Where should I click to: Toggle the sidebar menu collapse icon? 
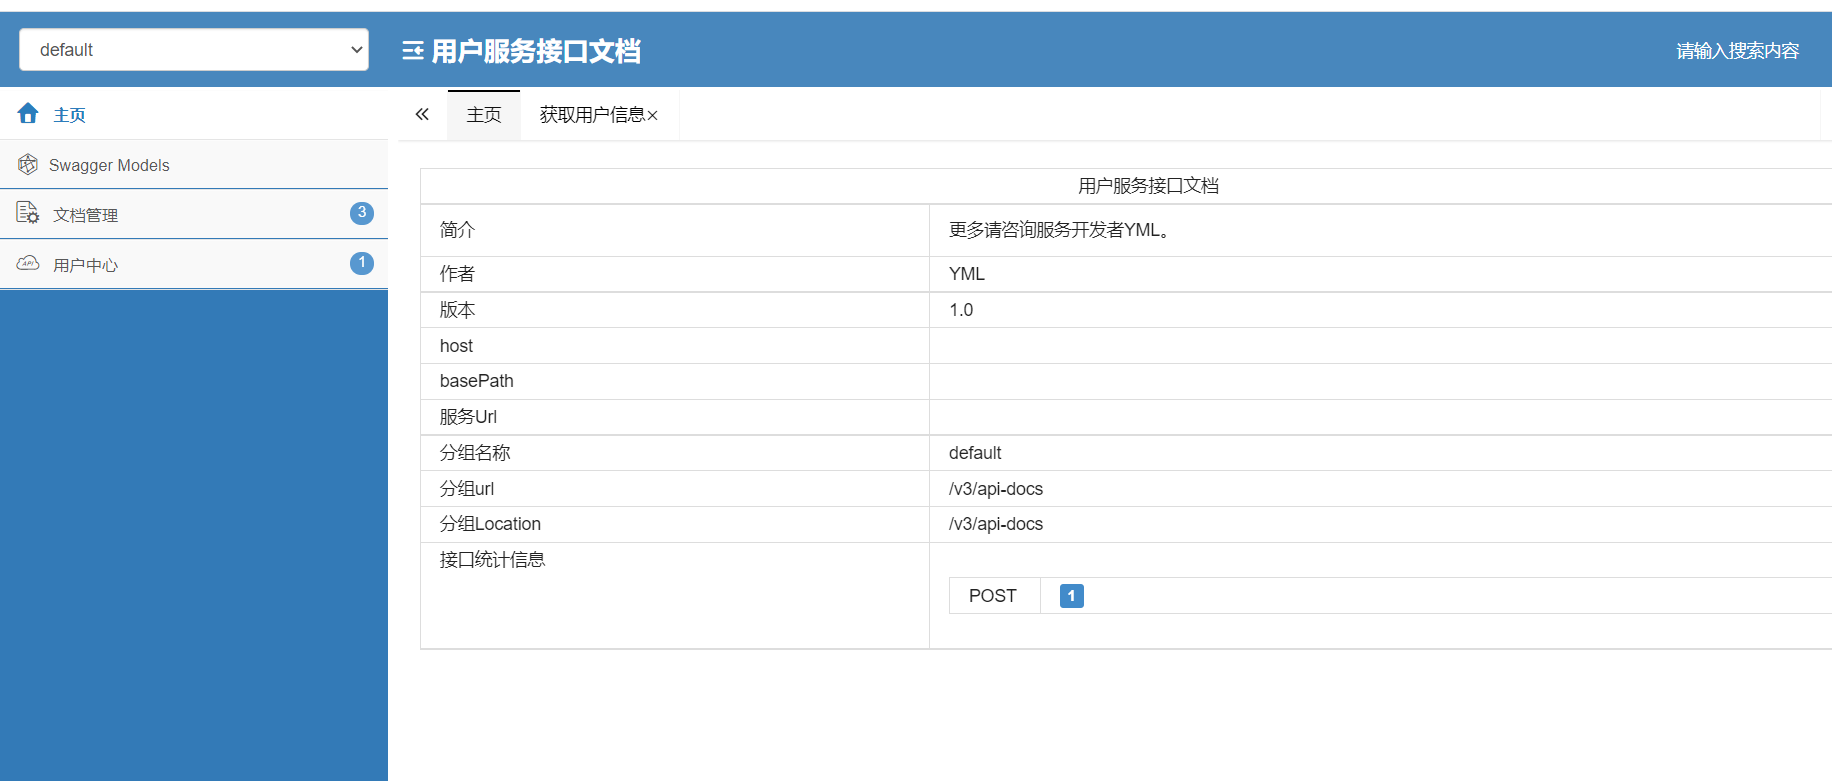click(412, 51)
